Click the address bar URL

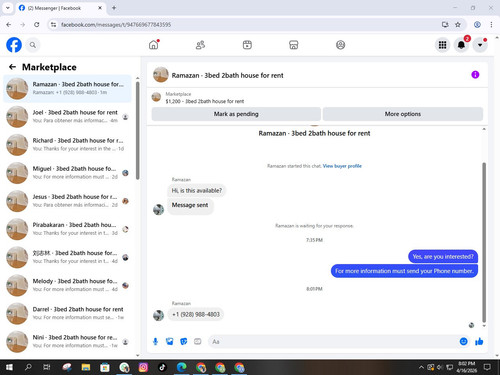click(x=116, y=25)
